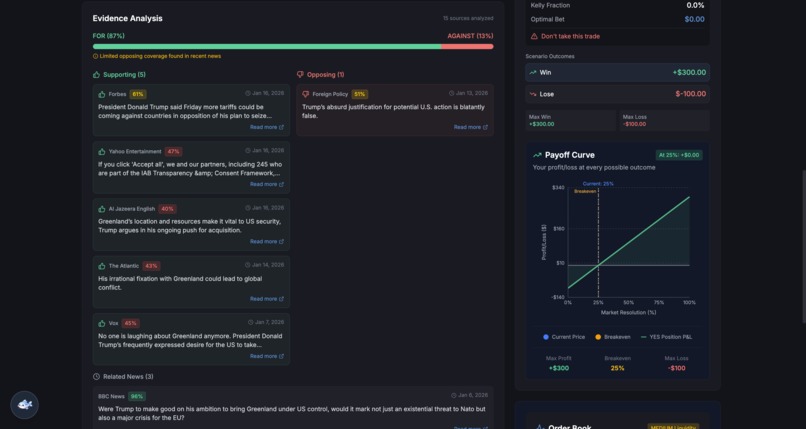Viewport: 806px width, 429px height.
Task: Click the Max Loss -$100.00 box
Action: coord(664,120)
